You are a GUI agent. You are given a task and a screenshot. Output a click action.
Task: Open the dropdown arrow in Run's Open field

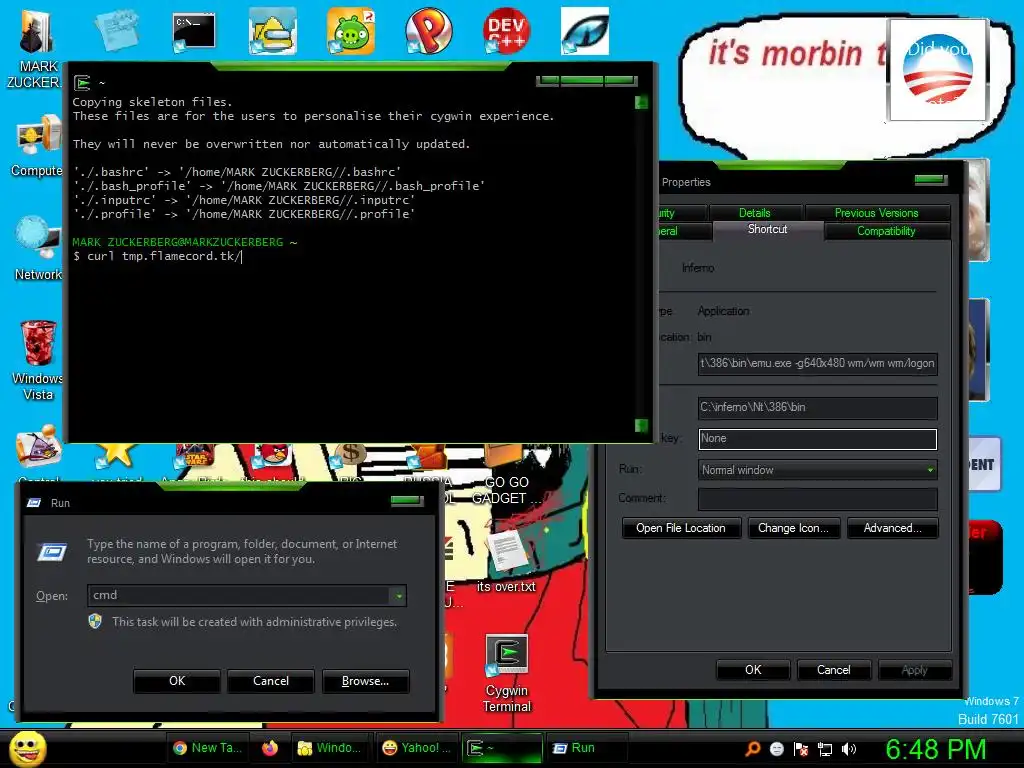[398, 596]
